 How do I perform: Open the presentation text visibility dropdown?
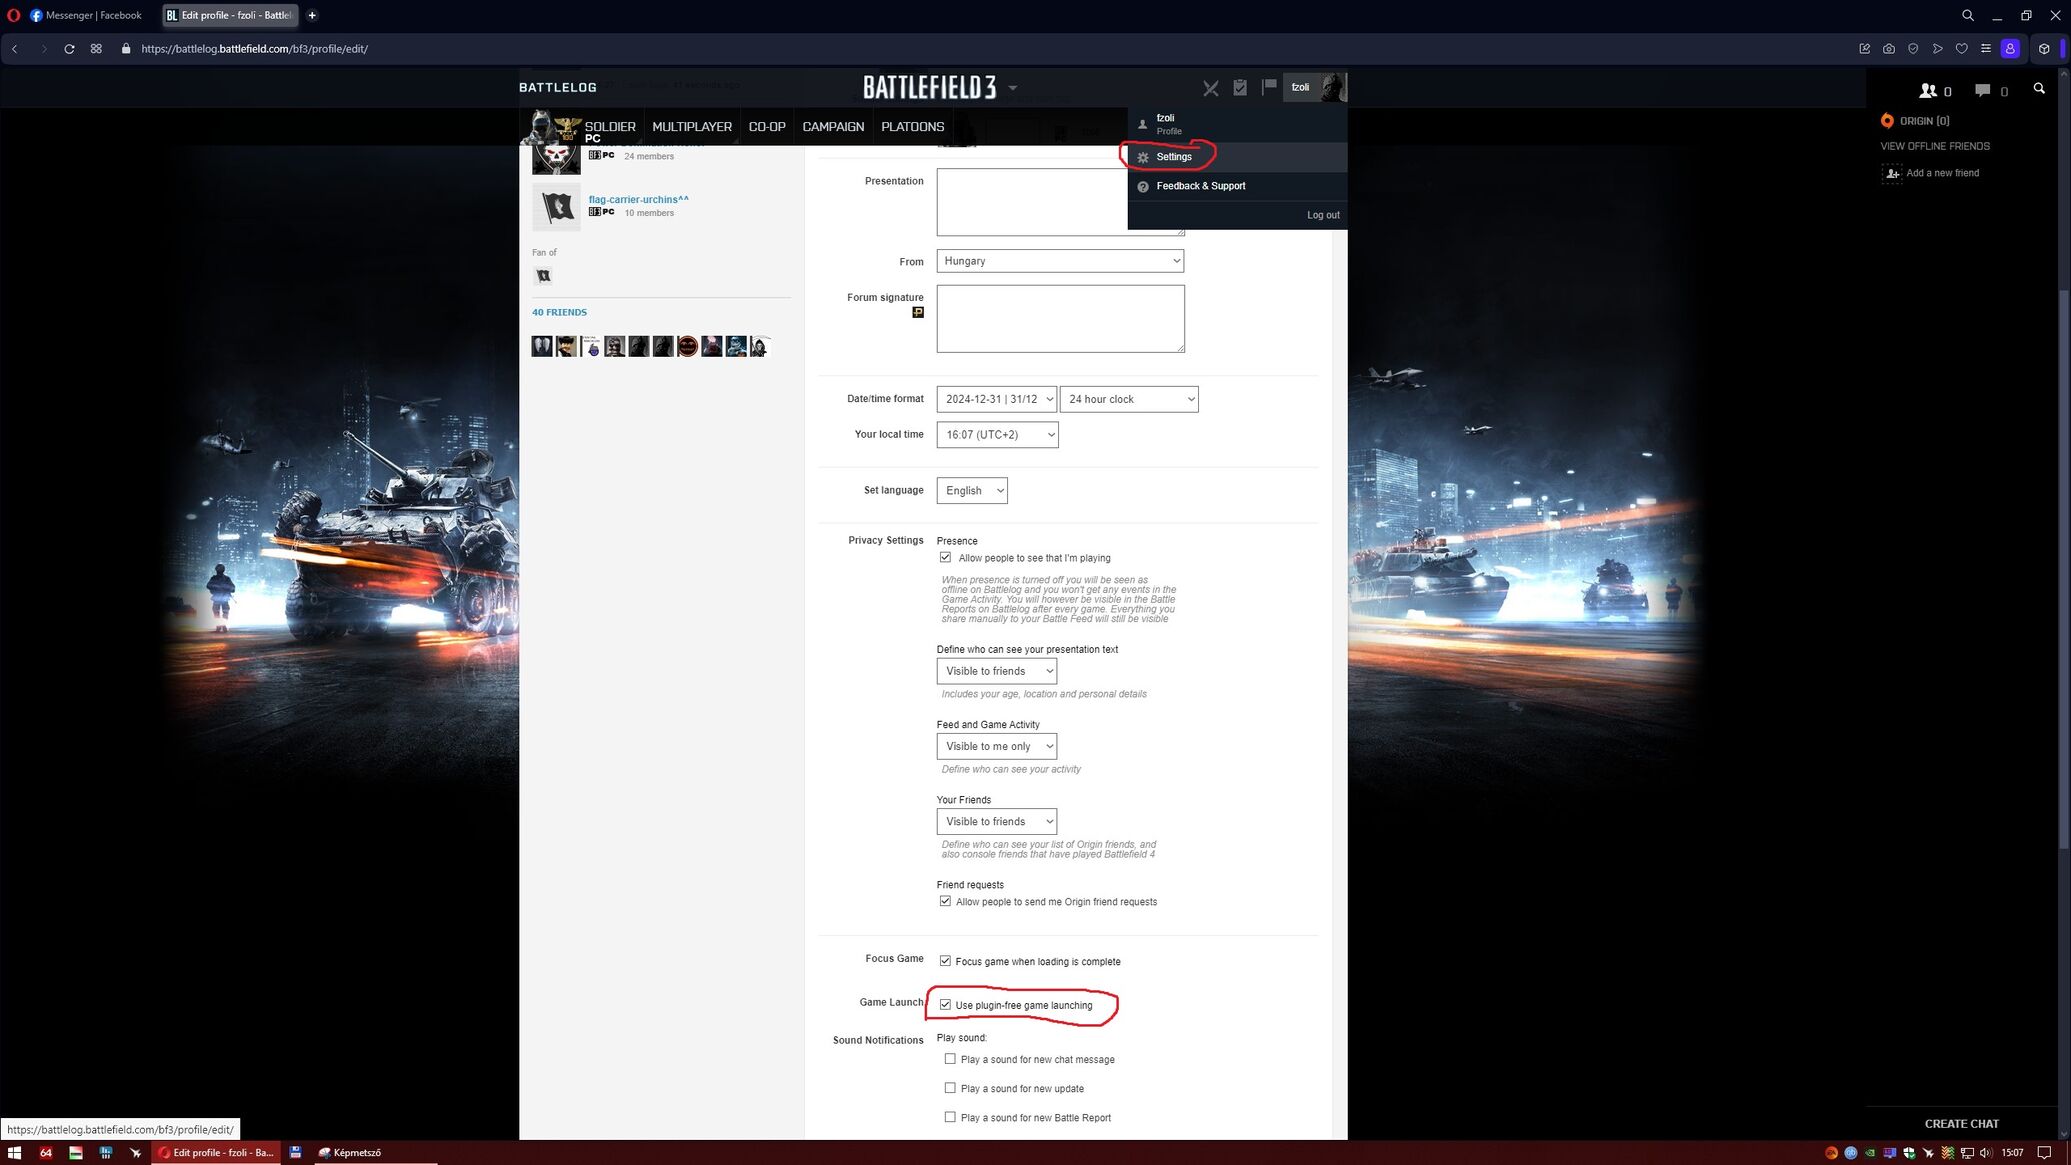click(996, 671)
